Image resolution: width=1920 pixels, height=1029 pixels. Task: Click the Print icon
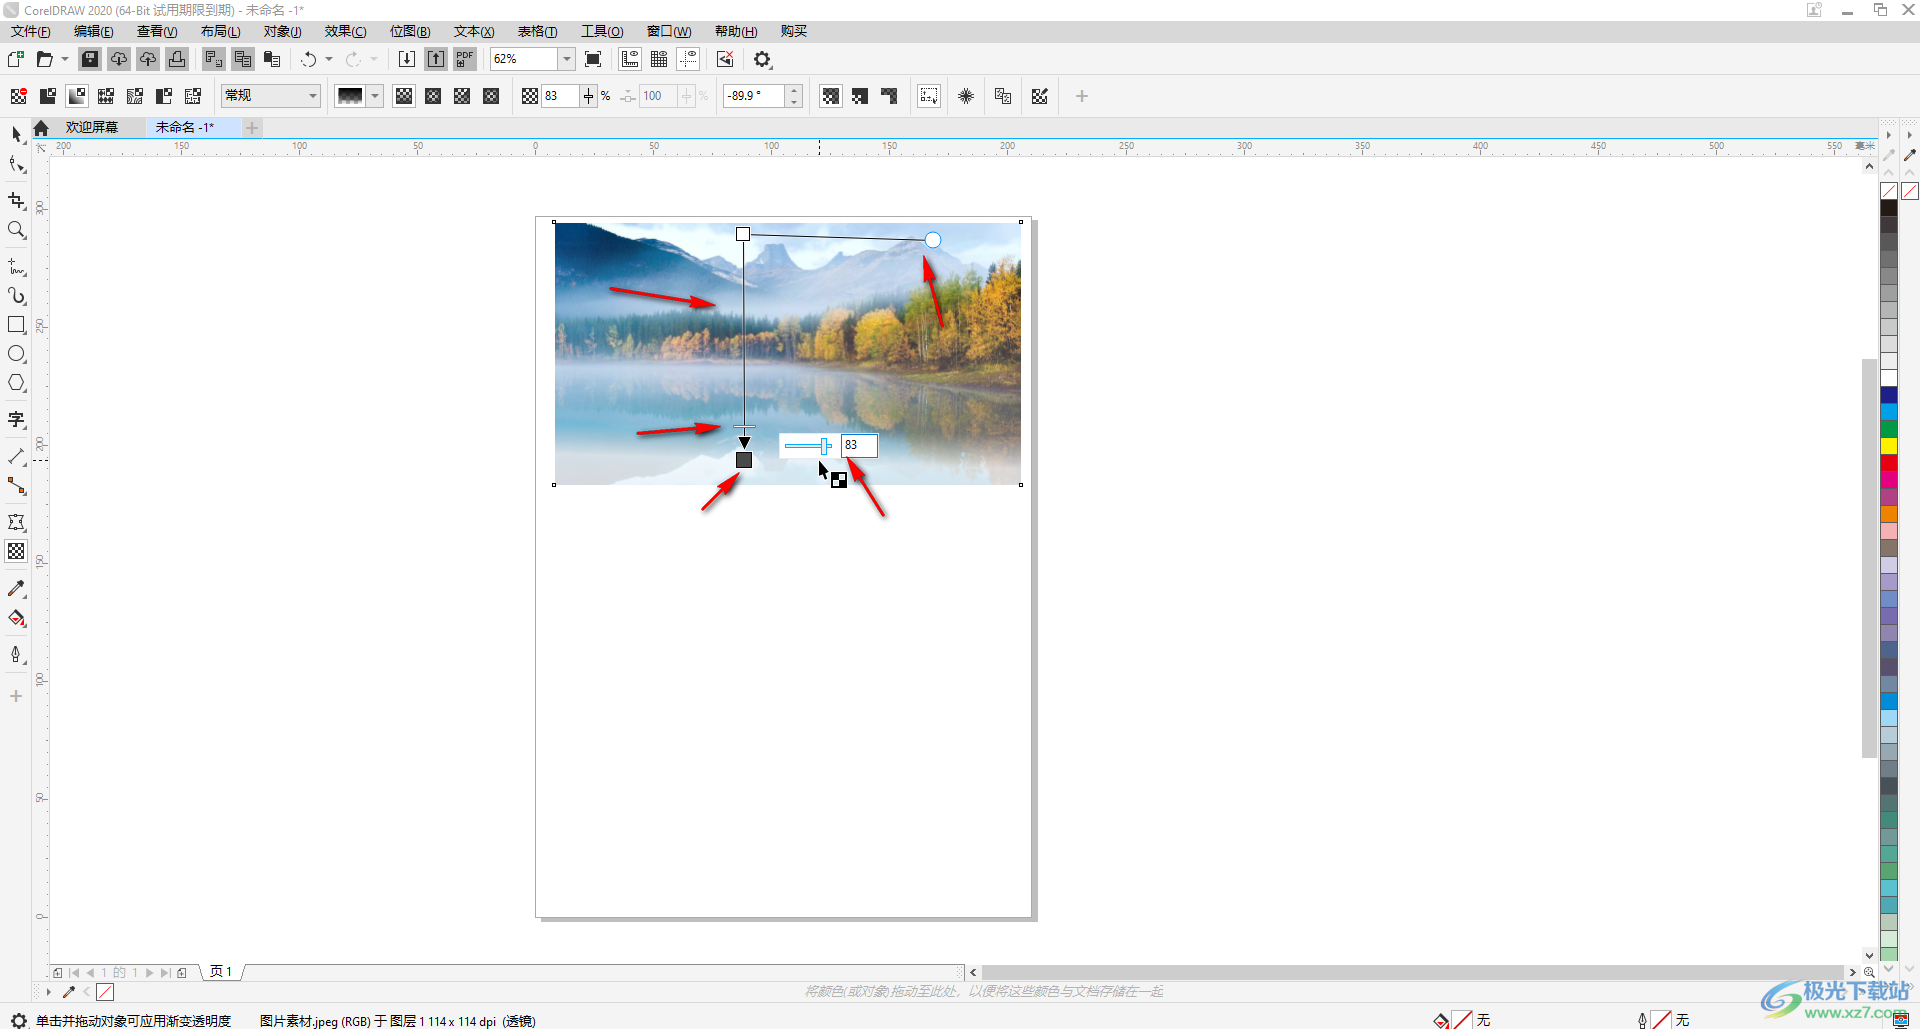pos(177,59)
